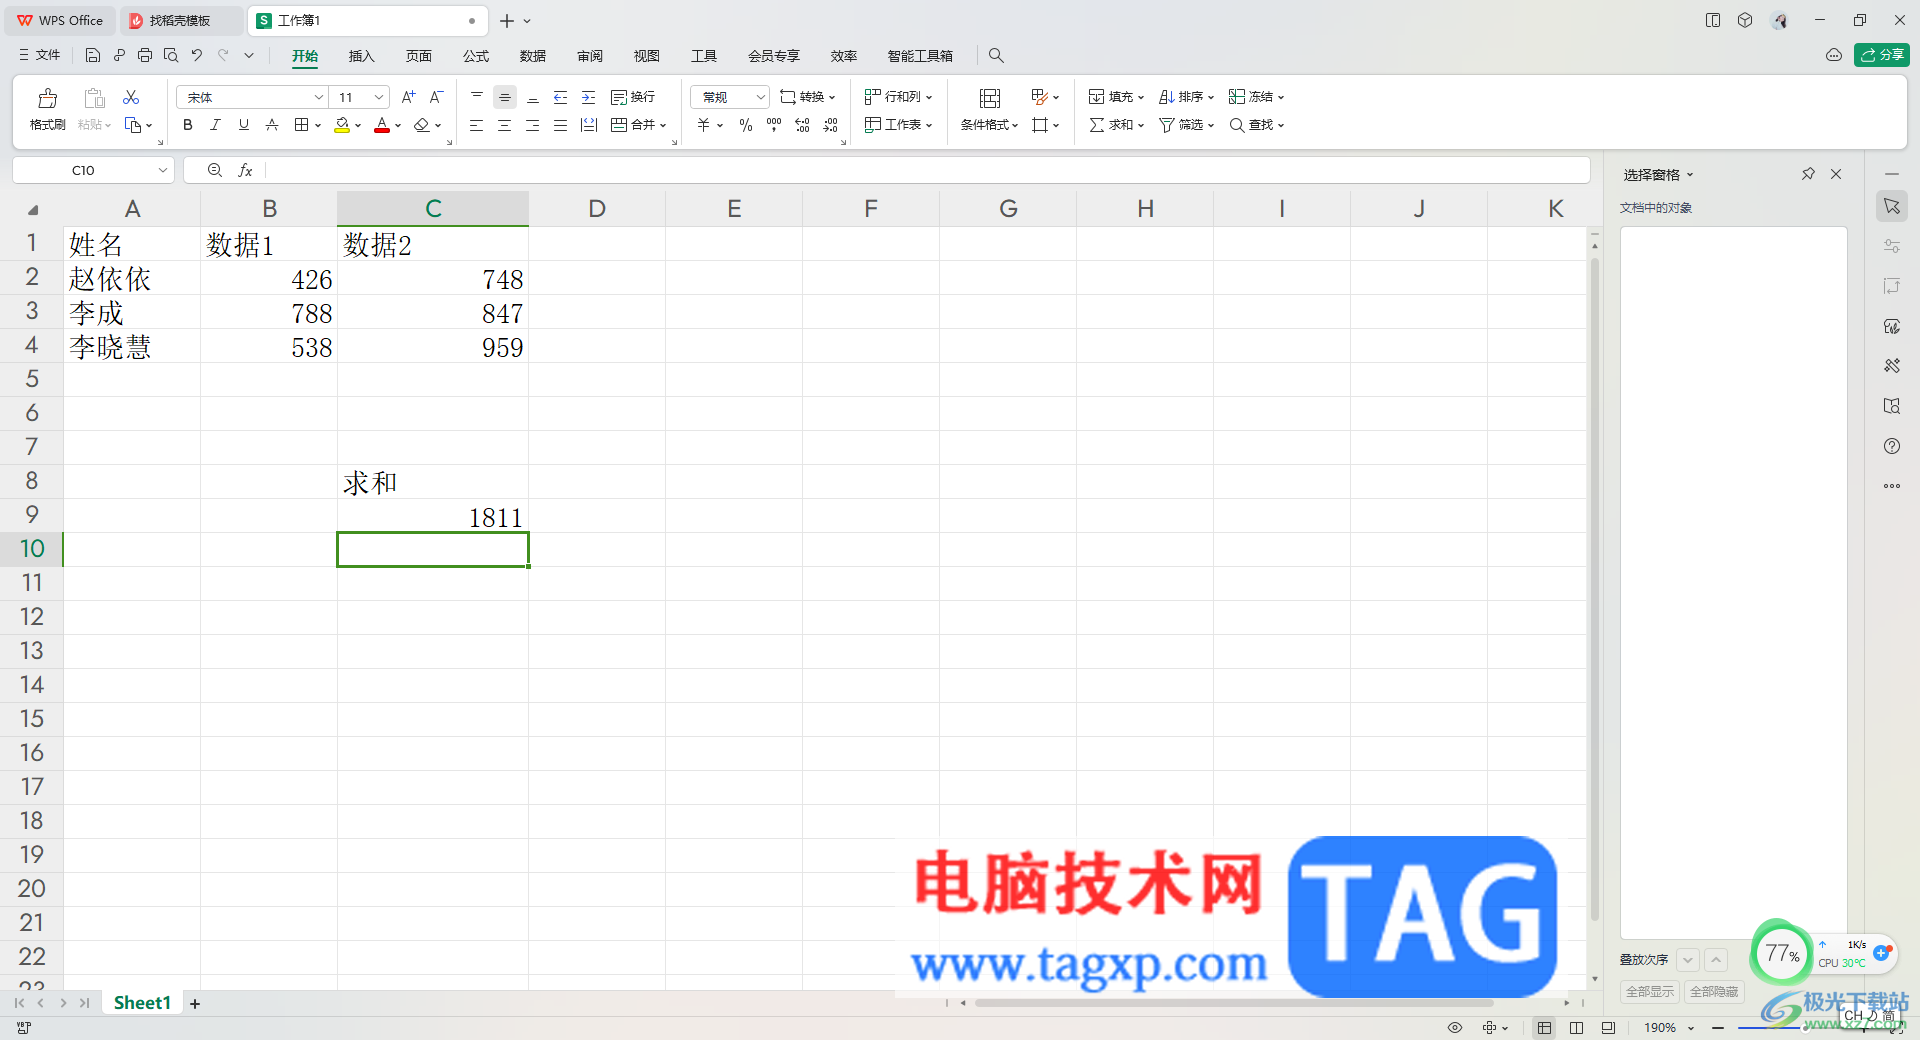Open the 视图 ribbon tab

click(647, 56)
